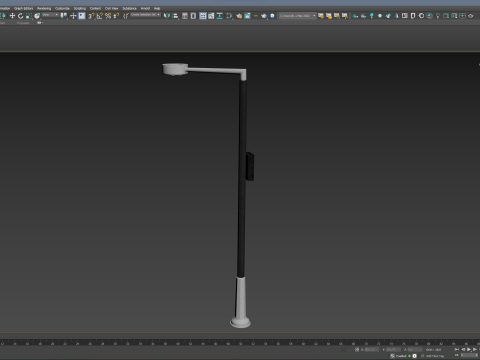This screenshot has width=480, height=360.
Task: Click the X coordinate input field
Action: [372, 350]
